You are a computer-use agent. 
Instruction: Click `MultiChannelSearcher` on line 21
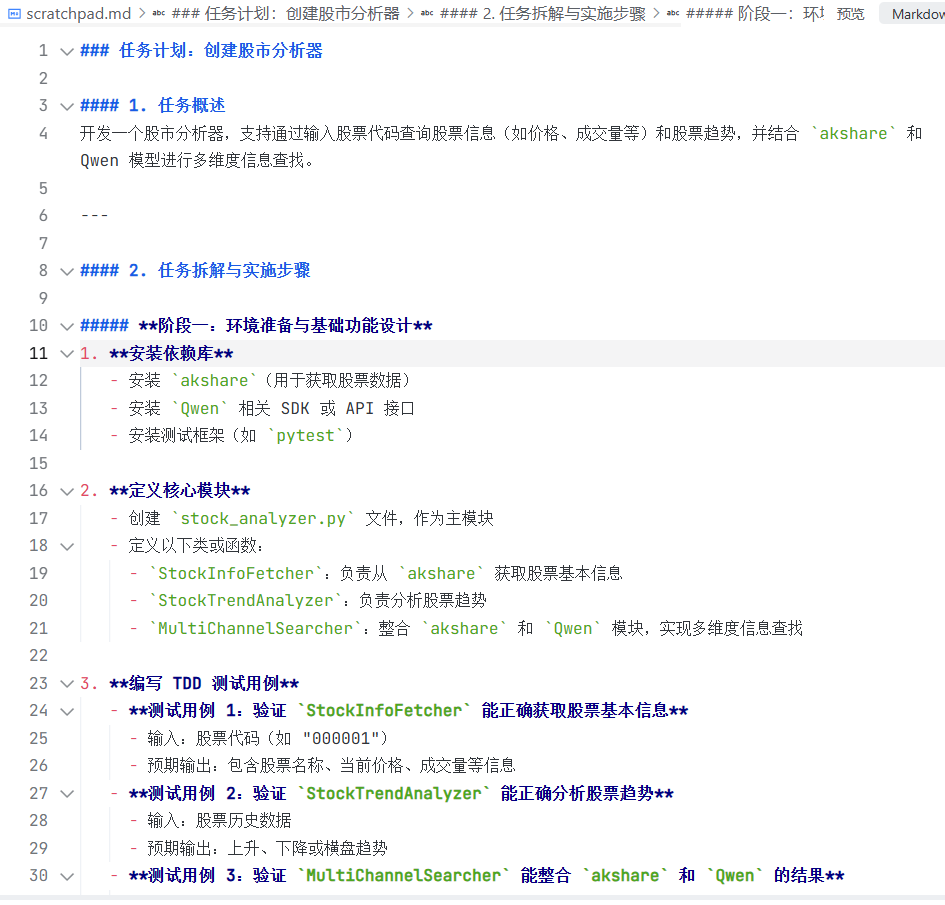[x=255, y=628]
